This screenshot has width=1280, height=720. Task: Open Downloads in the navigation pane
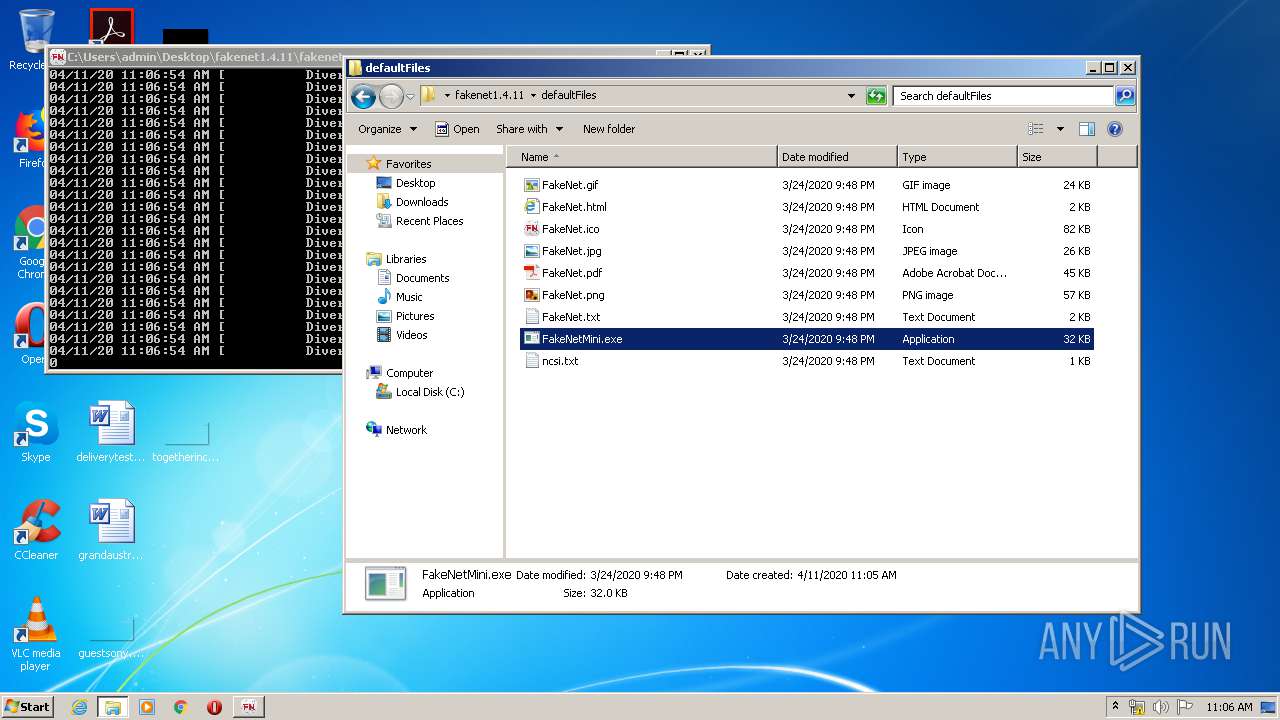tap(421, 202)
